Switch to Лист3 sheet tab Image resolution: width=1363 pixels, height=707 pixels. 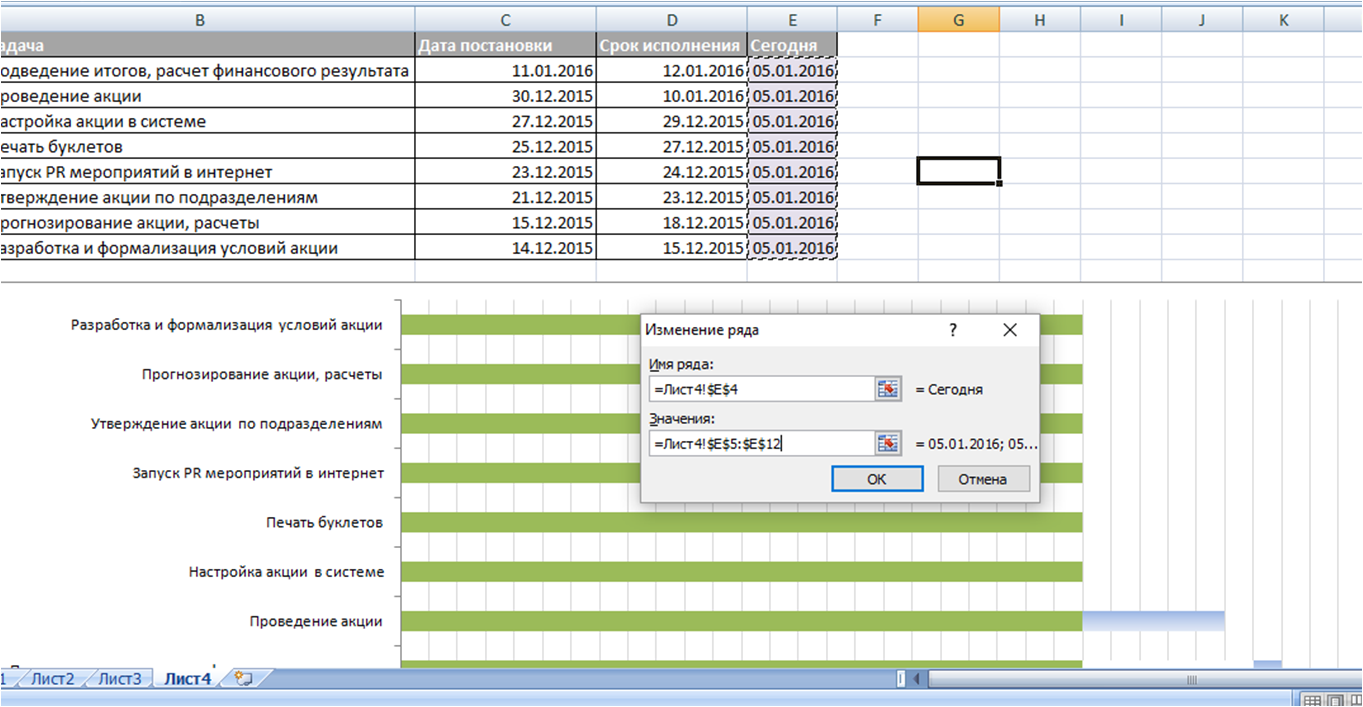click(119, 679)
